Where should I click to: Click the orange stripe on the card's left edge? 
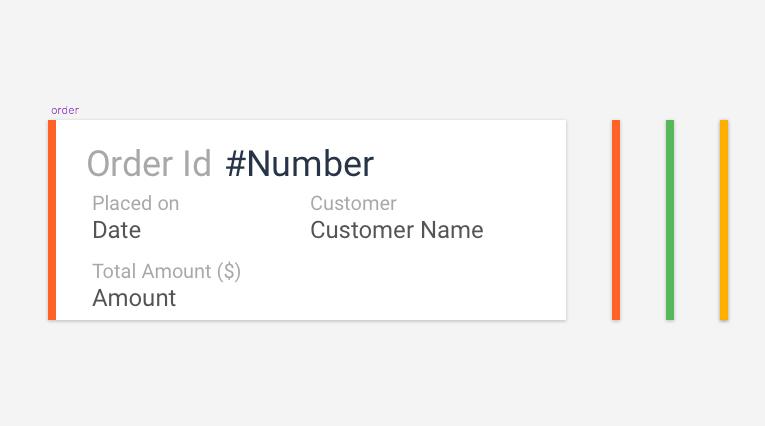(x=52, y=220)
